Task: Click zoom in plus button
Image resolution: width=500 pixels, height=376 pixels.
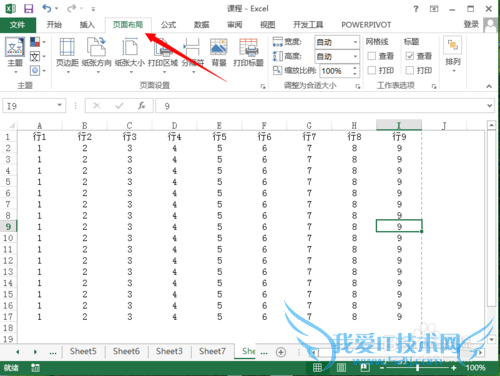Action: point(453,368)
